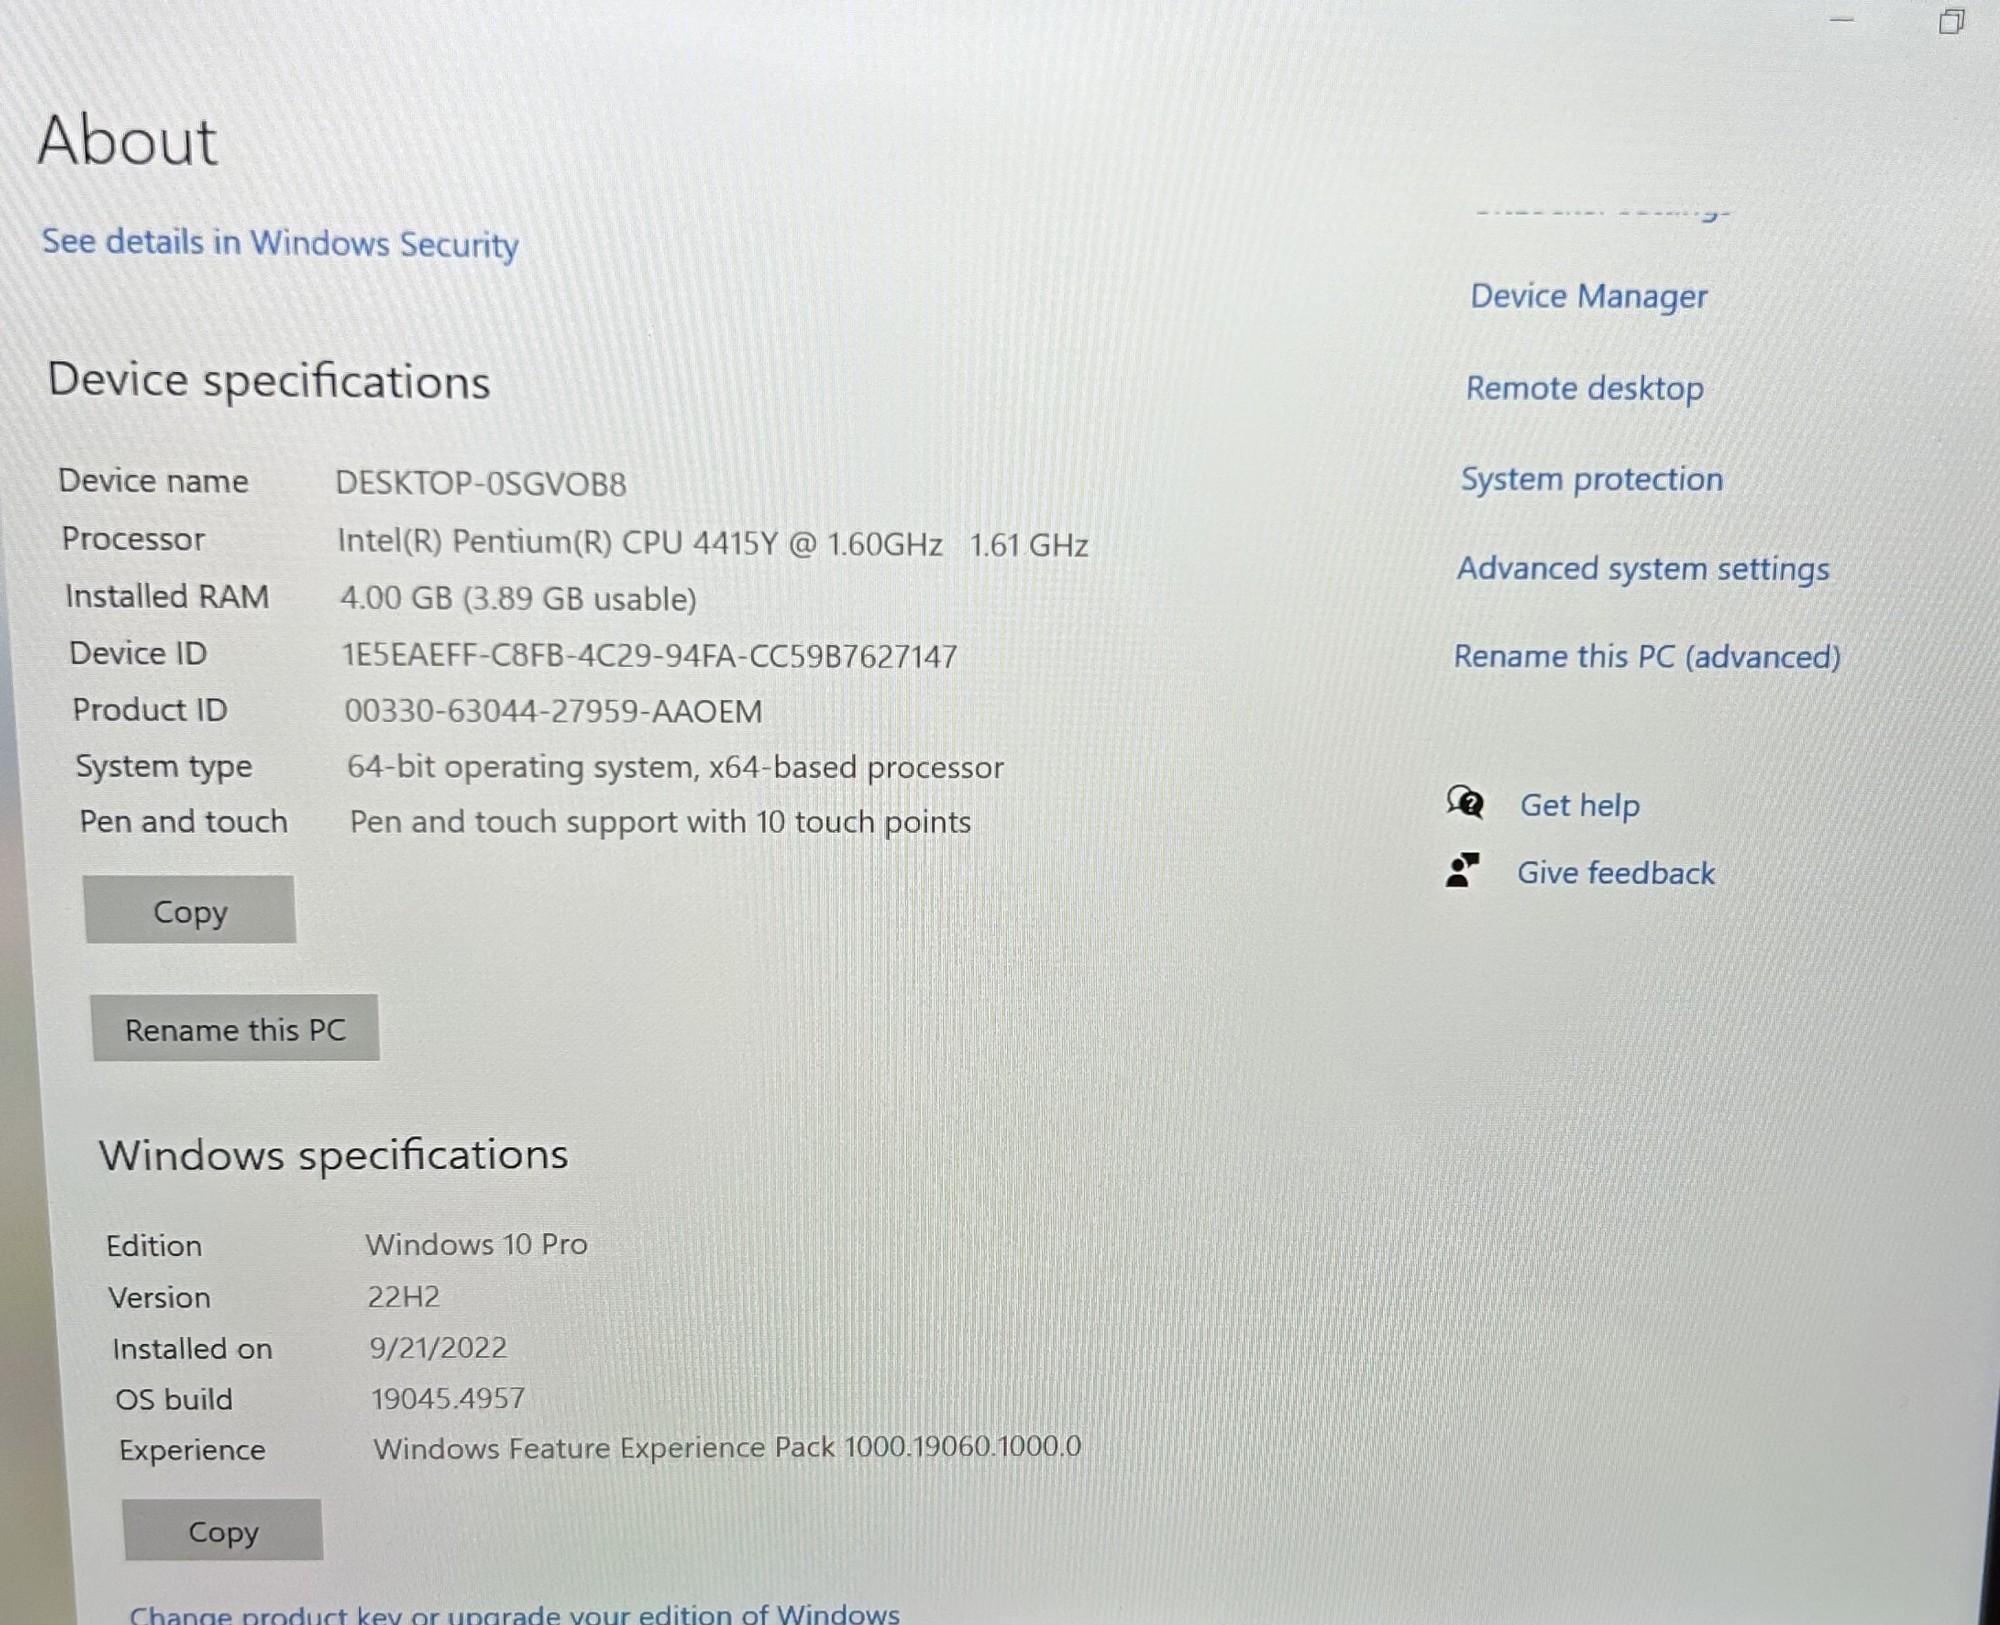Click the Device ID value text

[649, 656]
